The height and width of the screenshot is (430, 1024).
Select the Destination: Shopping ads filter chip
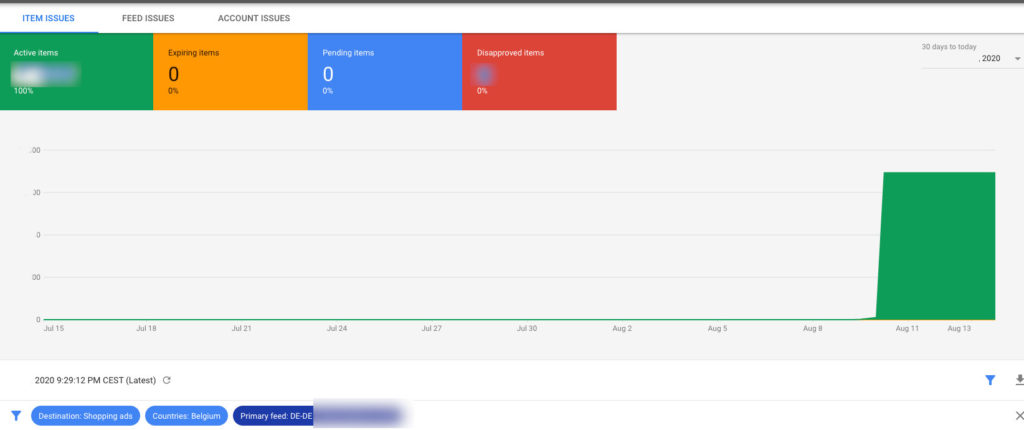(x=85, y=415)
